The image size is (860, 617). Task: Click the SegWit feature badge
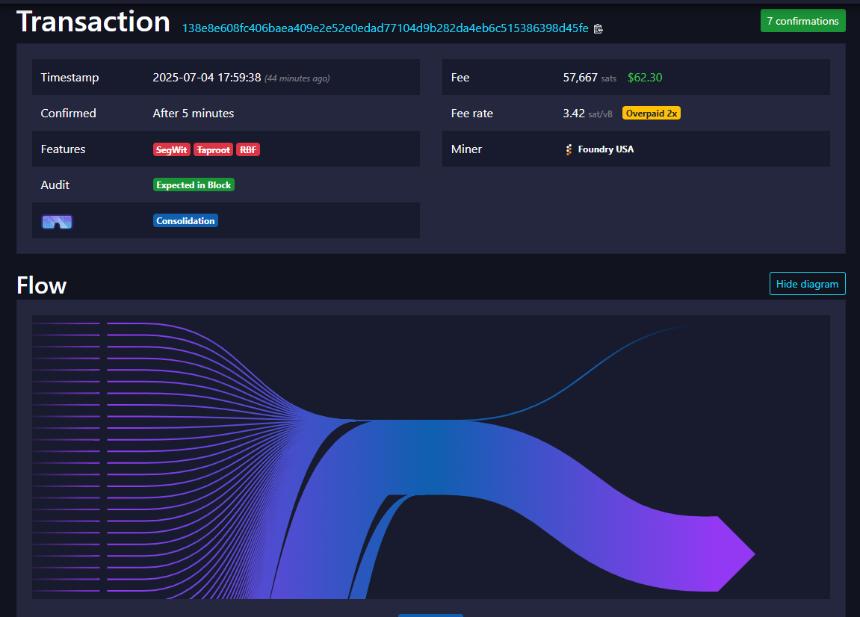(171, 149)
